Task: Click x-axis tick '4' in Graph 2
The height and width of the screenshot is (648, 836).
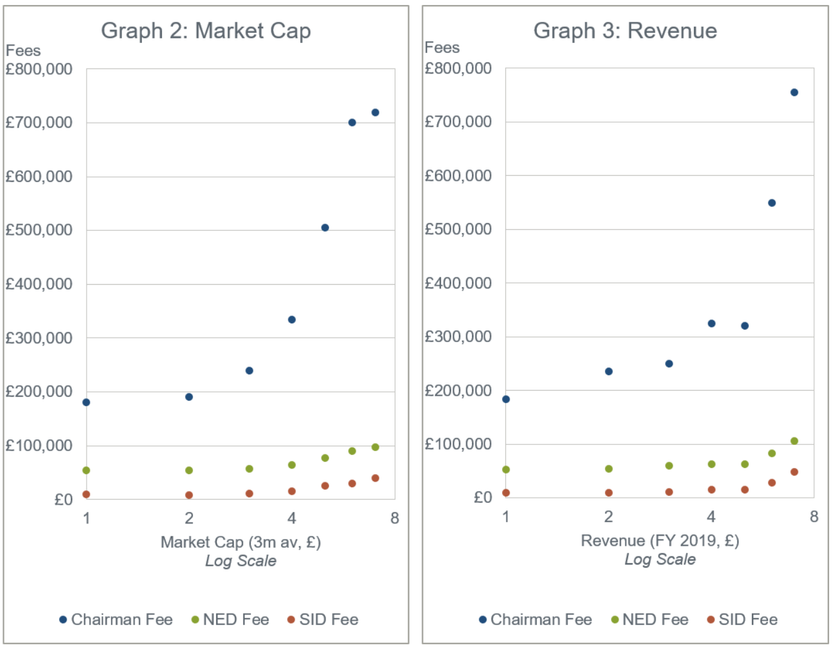Action: (292, 518)
